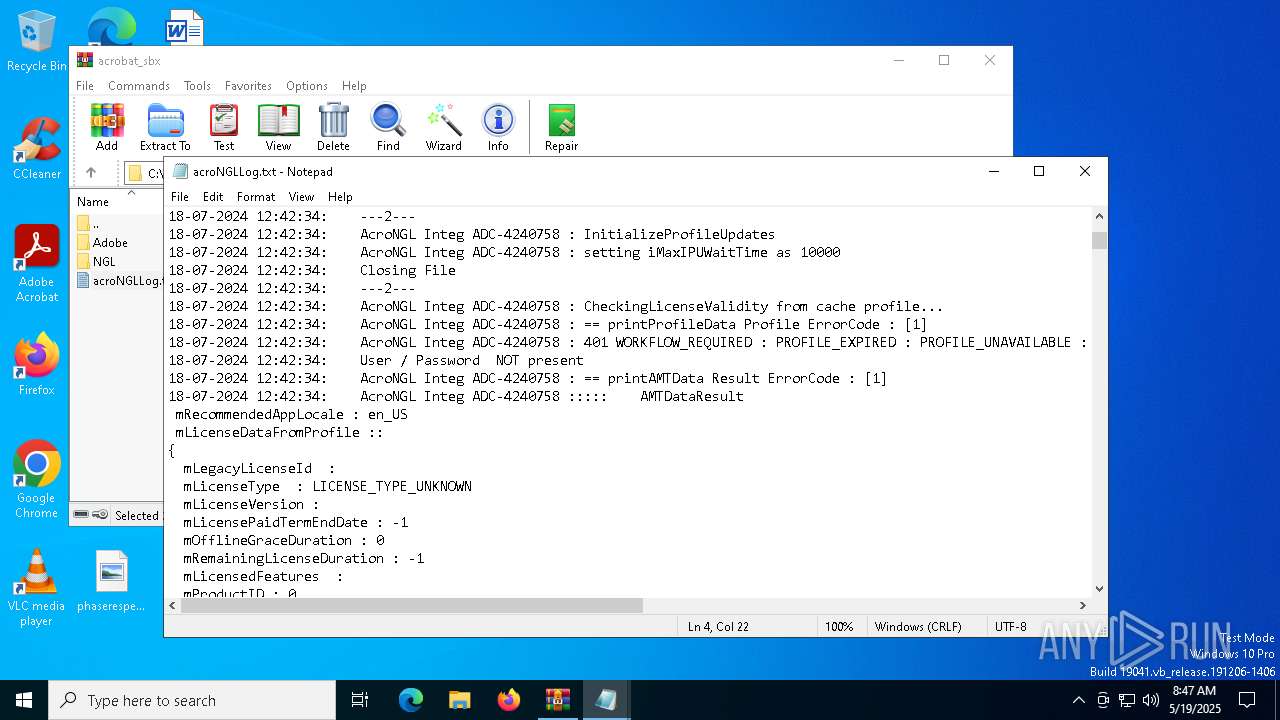Open CCleaner desktop shortcut
This screenshot has height=720, width=1280.
coord(37,149)
